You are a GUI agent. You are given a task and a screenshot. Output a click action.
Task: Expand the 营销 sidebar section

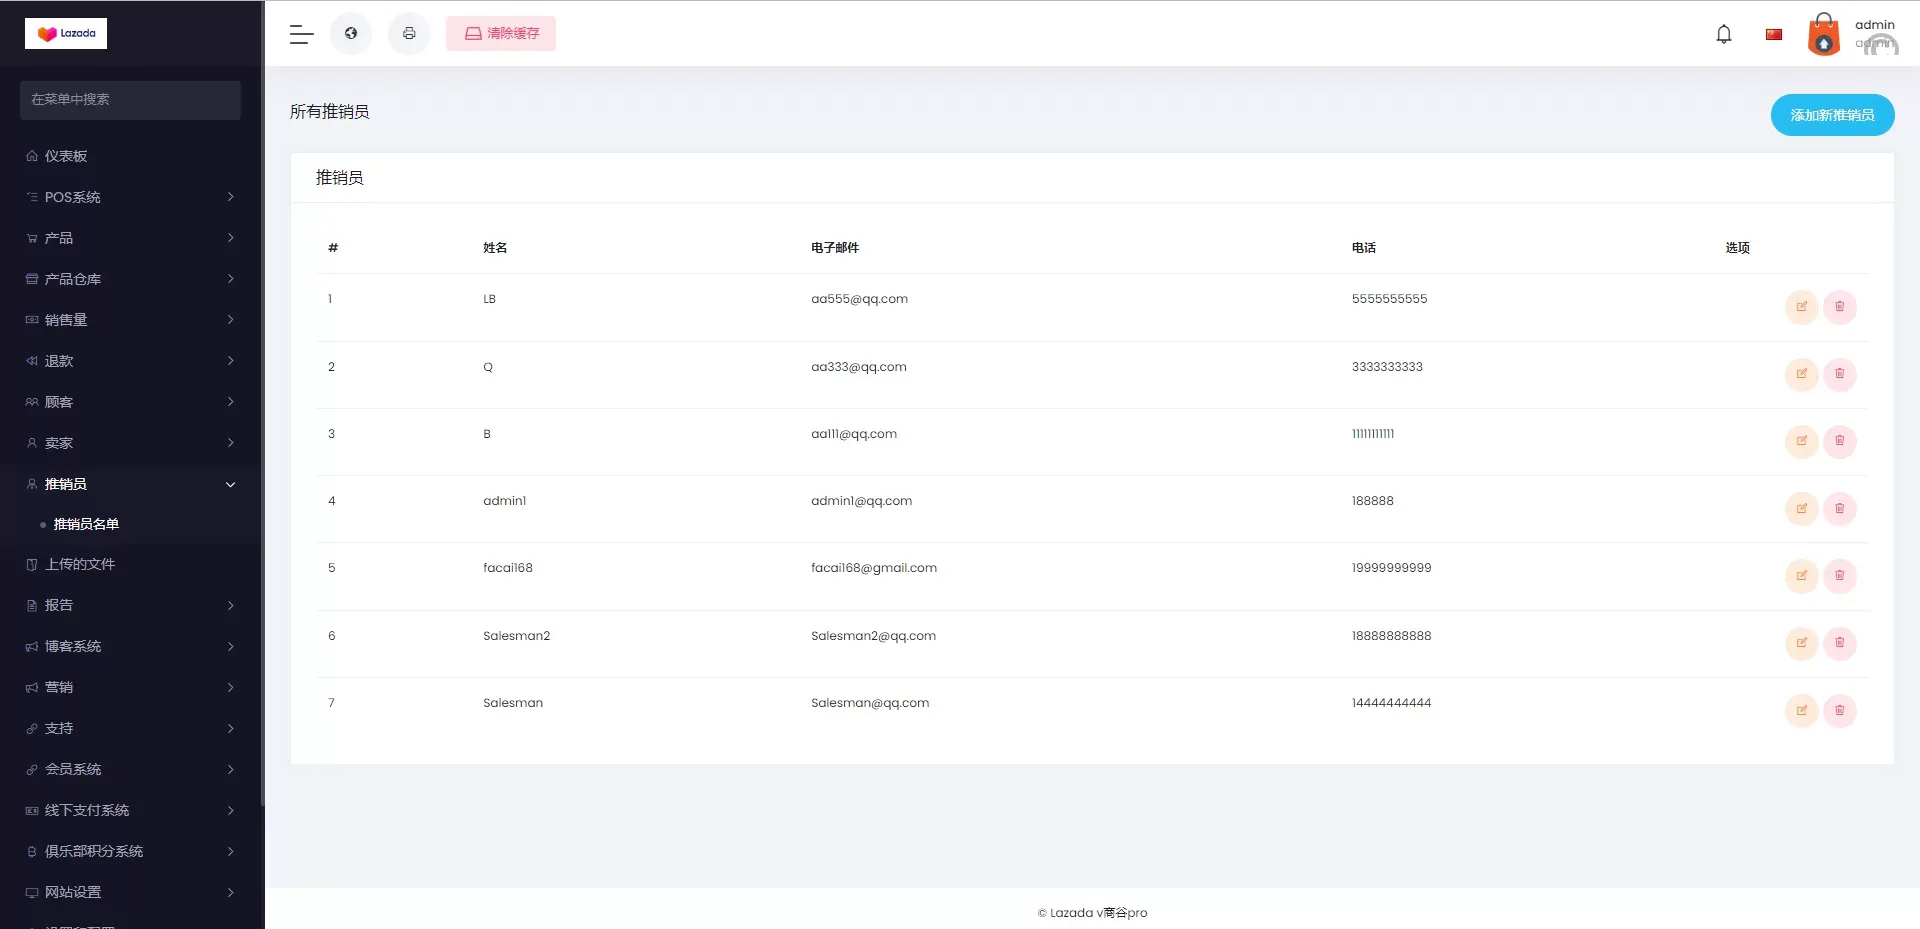click(x=130, y=687)
